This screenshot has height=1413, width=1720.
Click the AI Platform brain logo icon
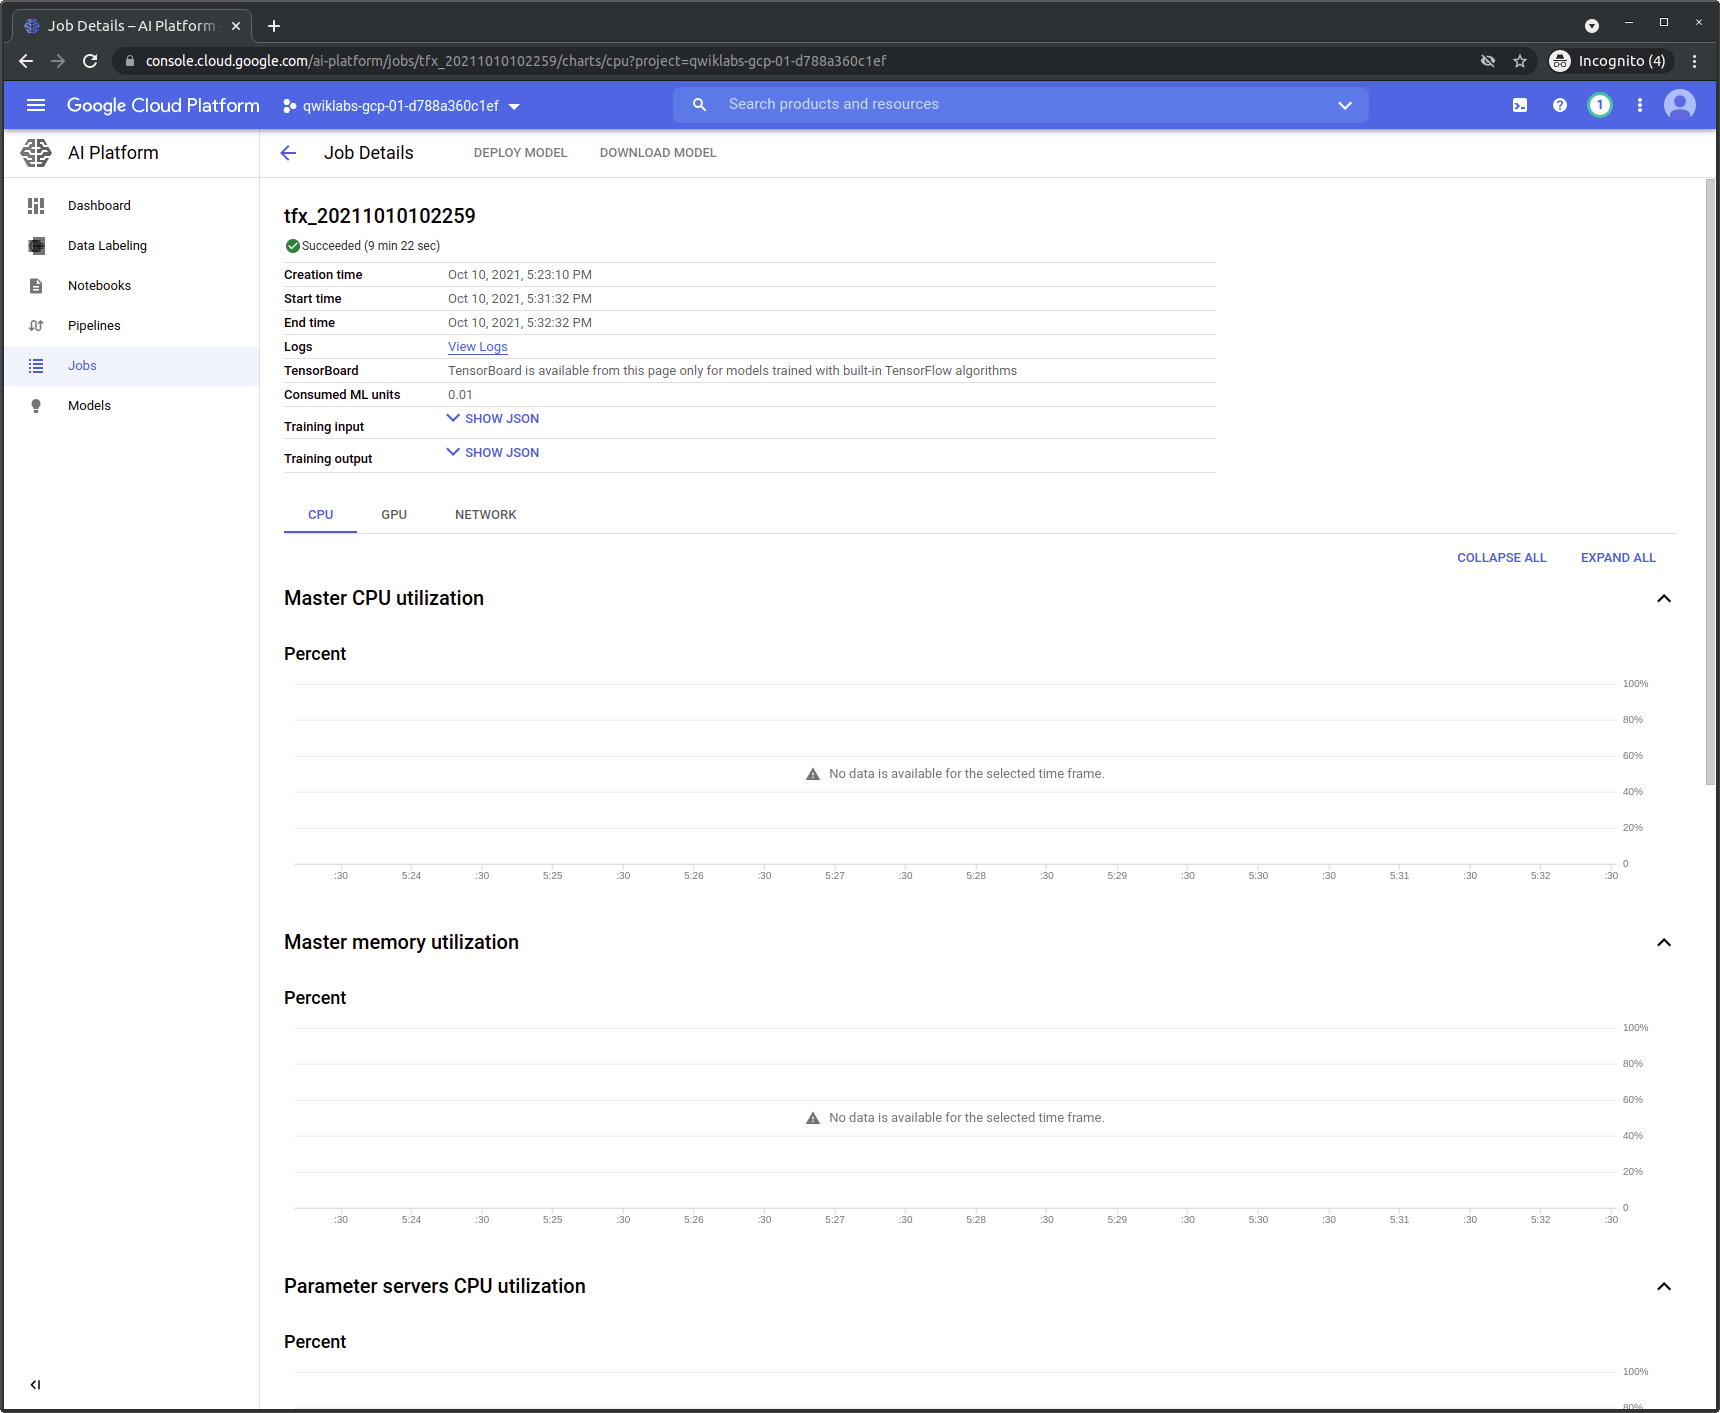[x=36, y=153]
